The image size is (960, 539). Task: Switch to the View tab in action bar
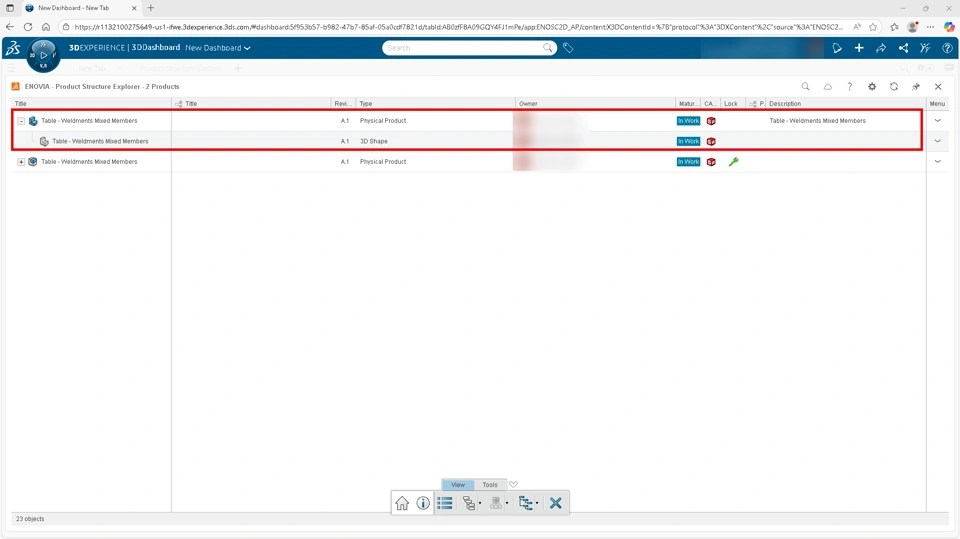[458, 484]
